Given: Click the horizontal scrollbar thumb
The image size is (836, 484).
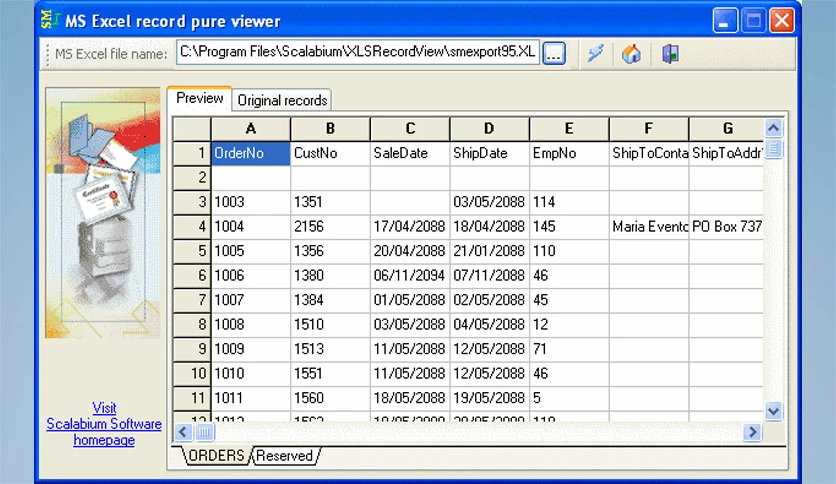Looking at the screenshot, I should pos(204,432).
